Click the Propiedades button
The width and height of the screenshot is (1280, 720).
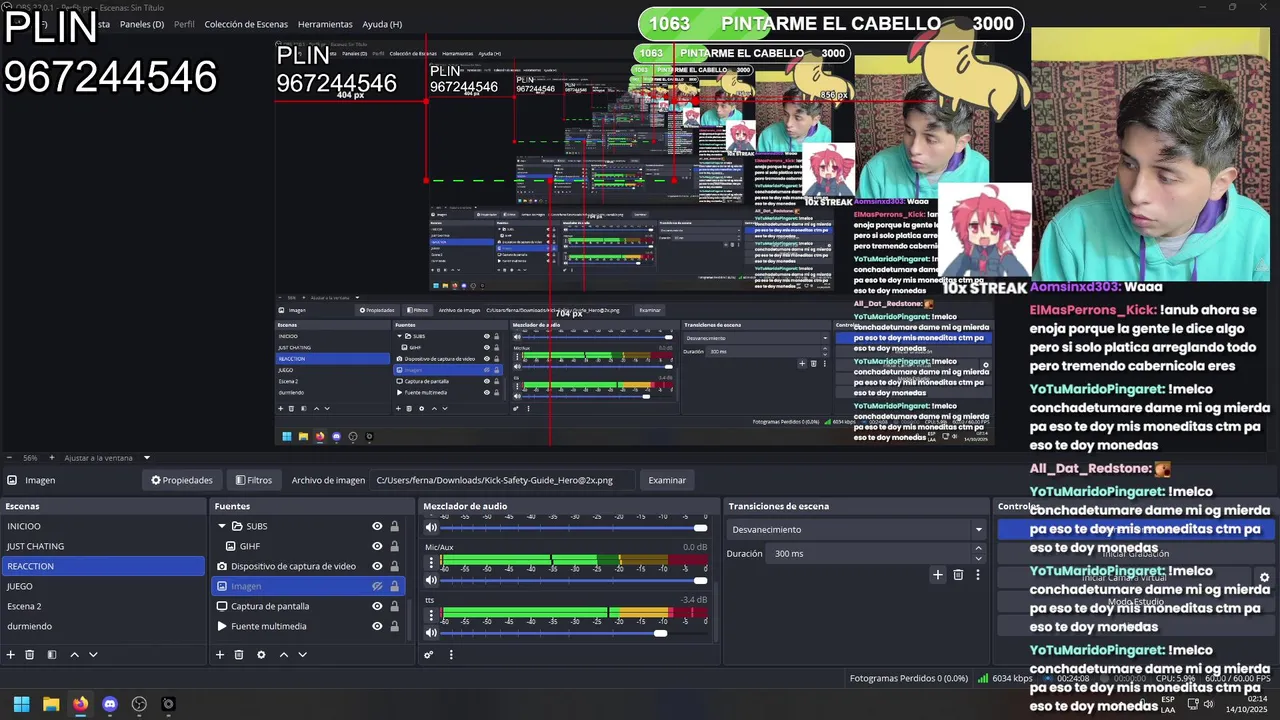pyautogui.click(x=182, y=480)
